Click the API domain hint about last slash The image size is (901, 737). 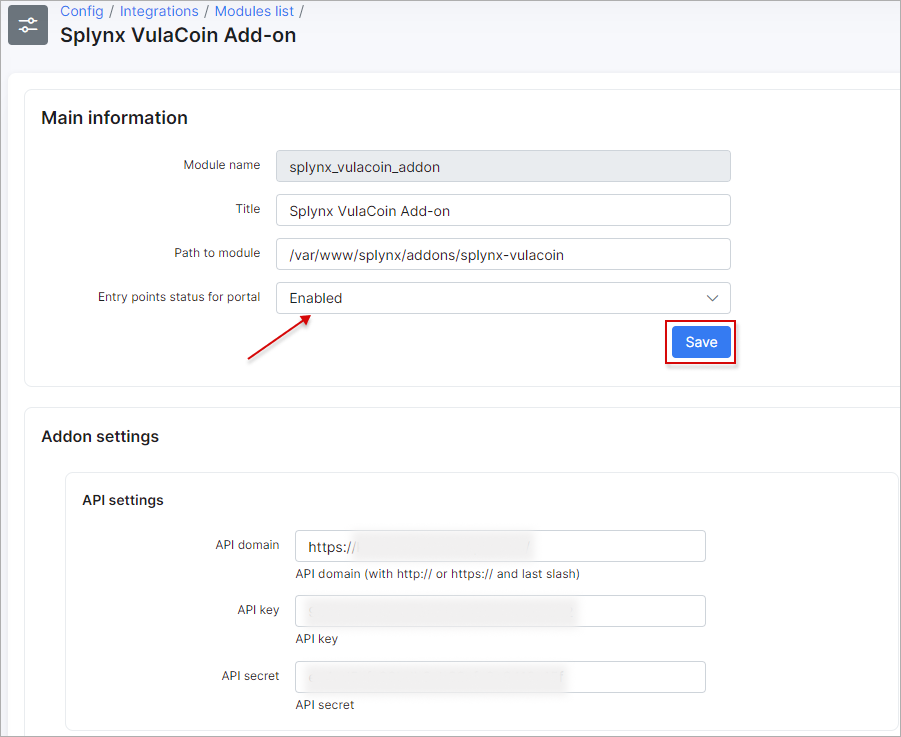[437, 574]
